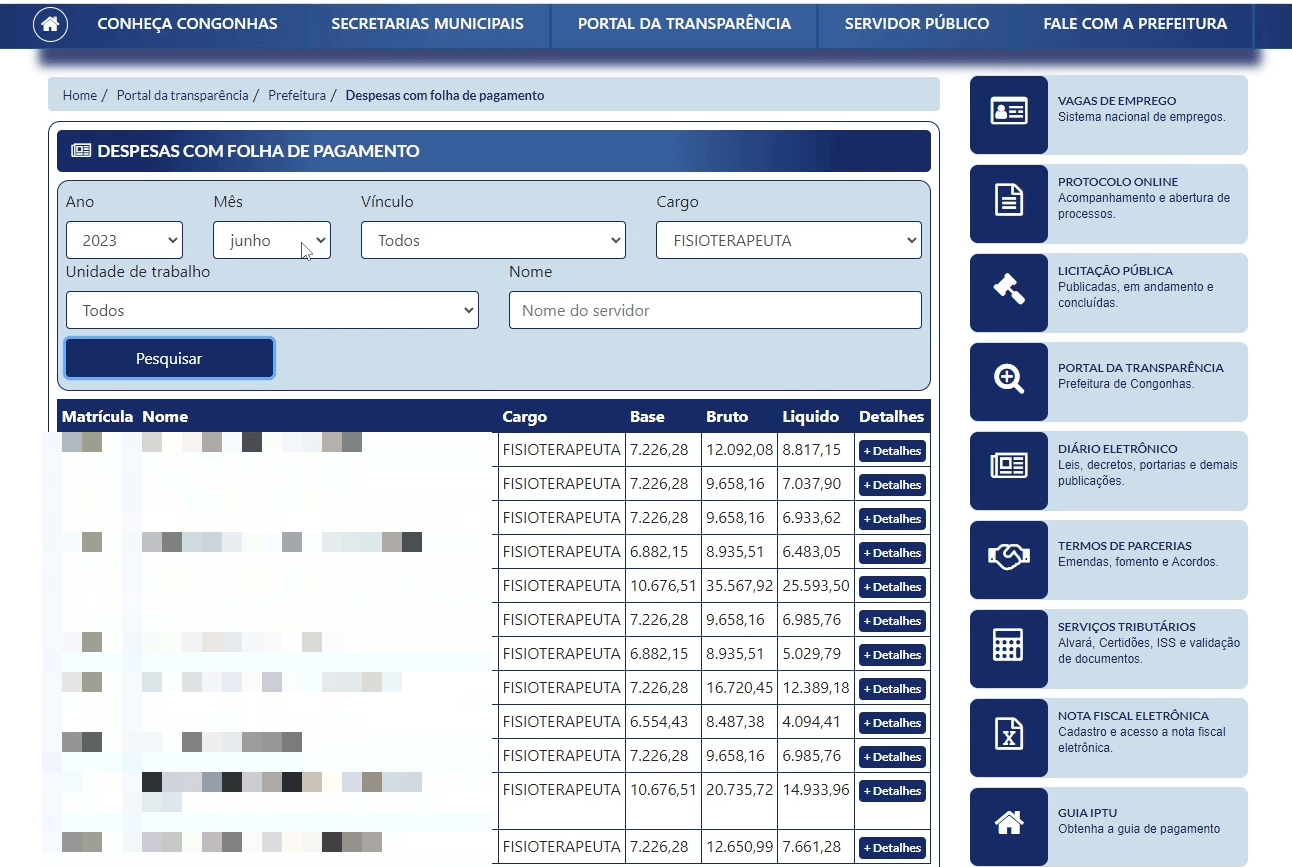Show details for row with liquido 6.933,62

coord(892,519)
